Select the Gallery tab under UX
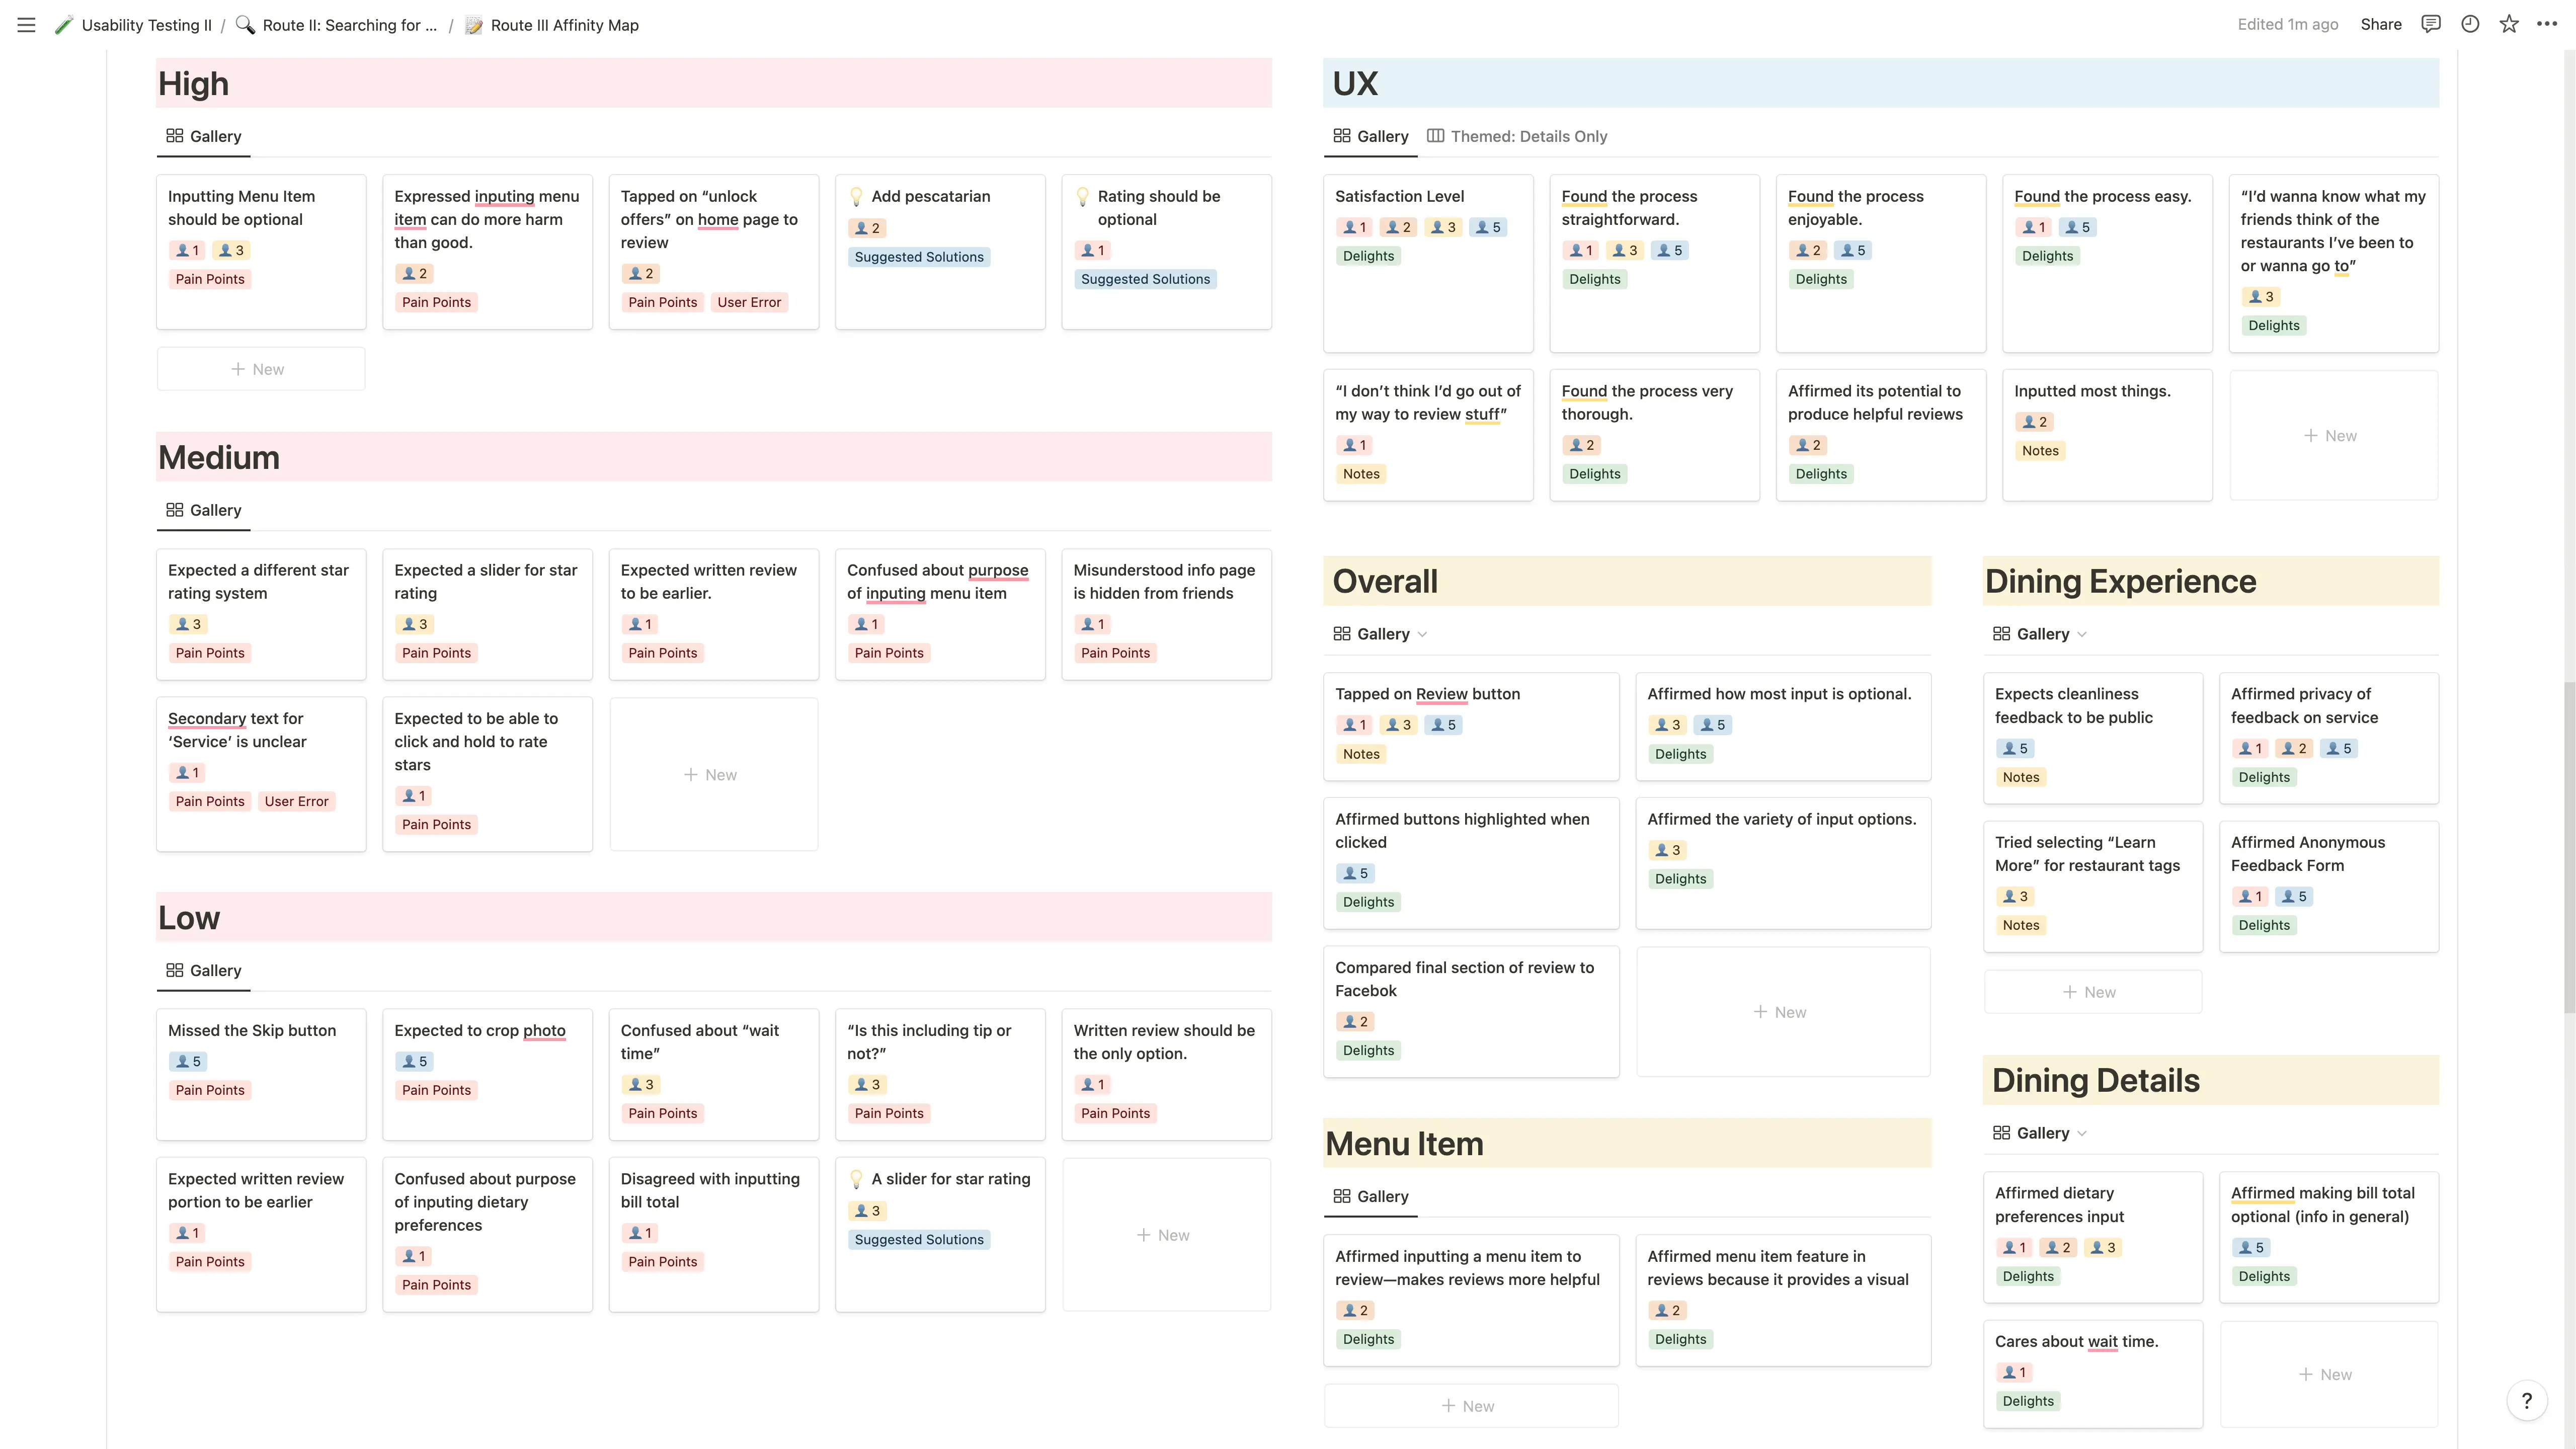 (x=1371, y=136)
